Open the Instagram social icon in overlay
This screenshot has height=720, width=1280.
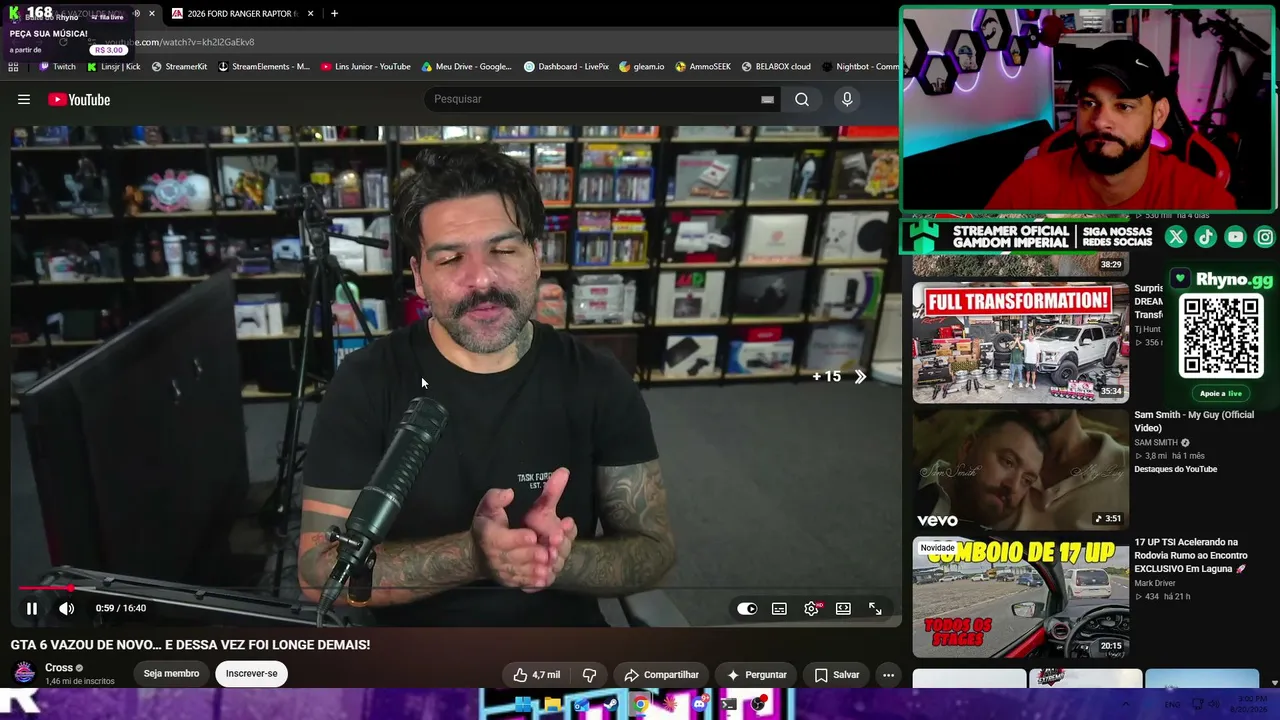[x=1265, y=237]
